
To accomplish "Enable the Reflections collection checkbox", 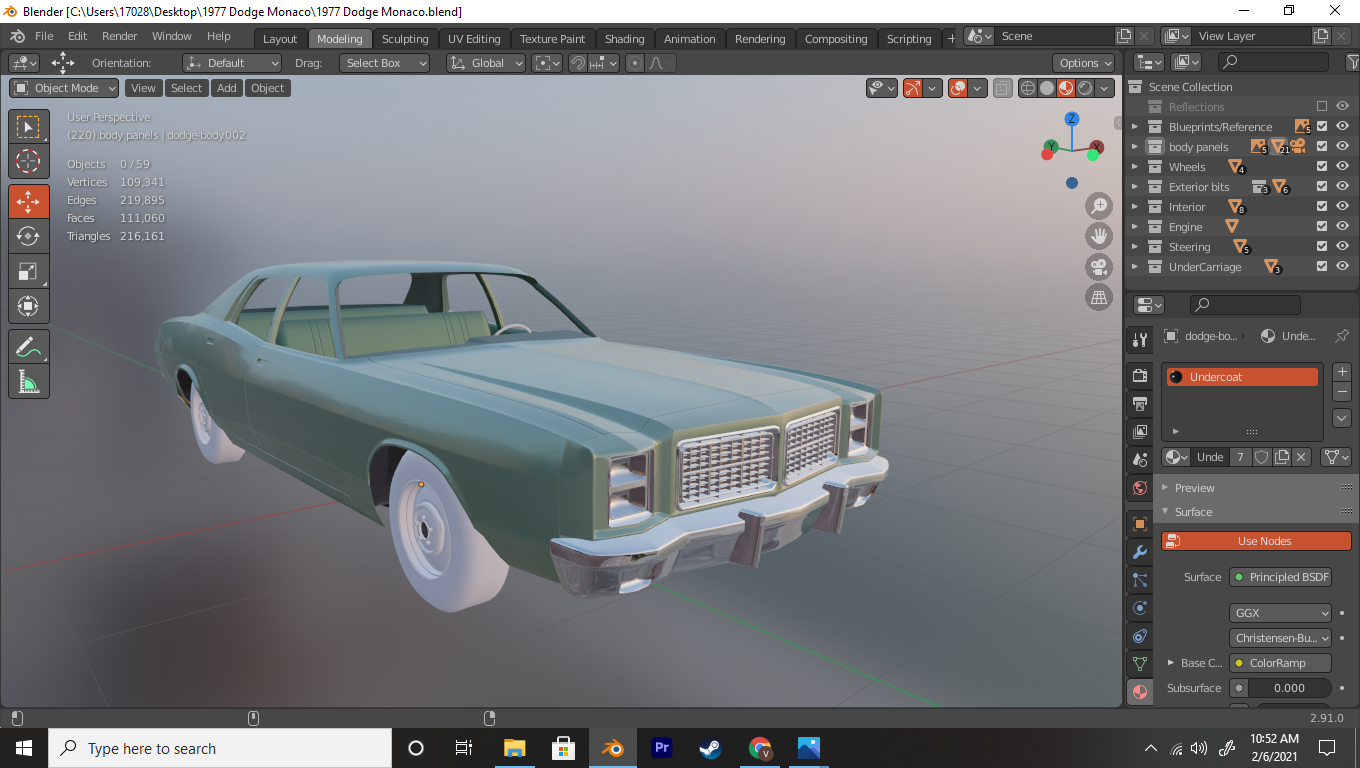I will click(1322, 107).
